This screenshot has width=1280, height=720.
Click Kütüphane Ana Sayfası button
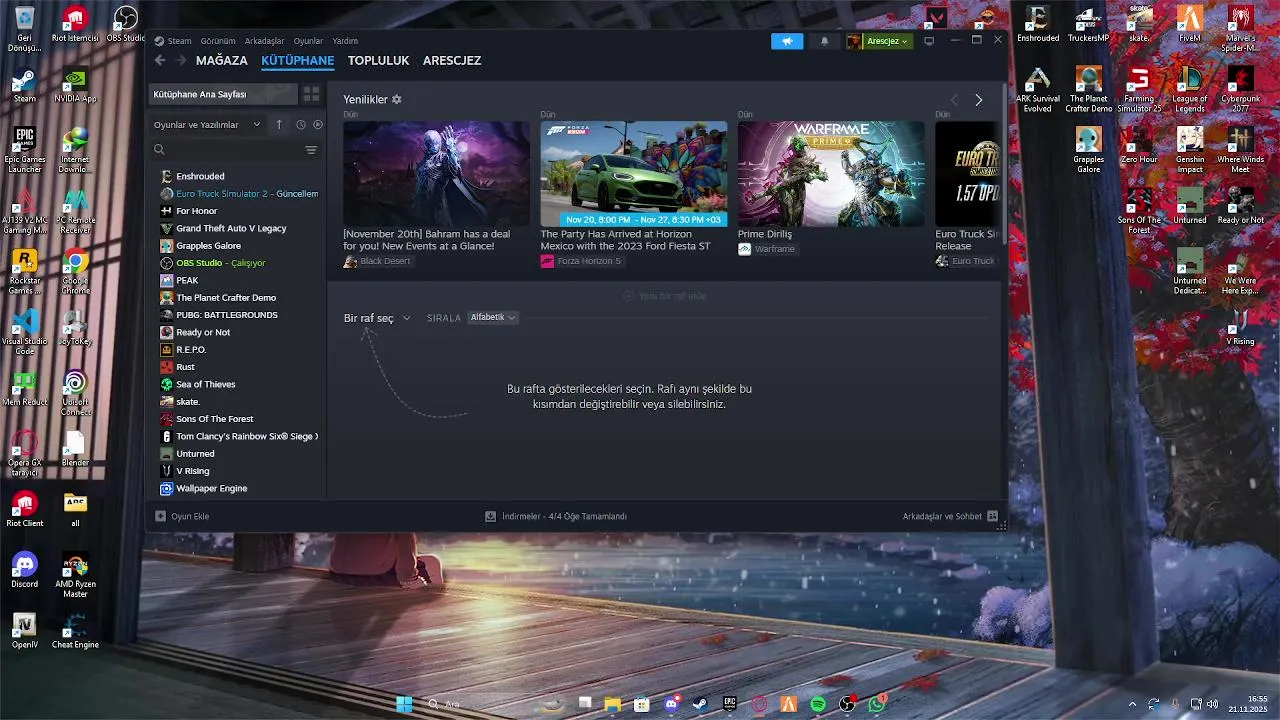point(223,94)
